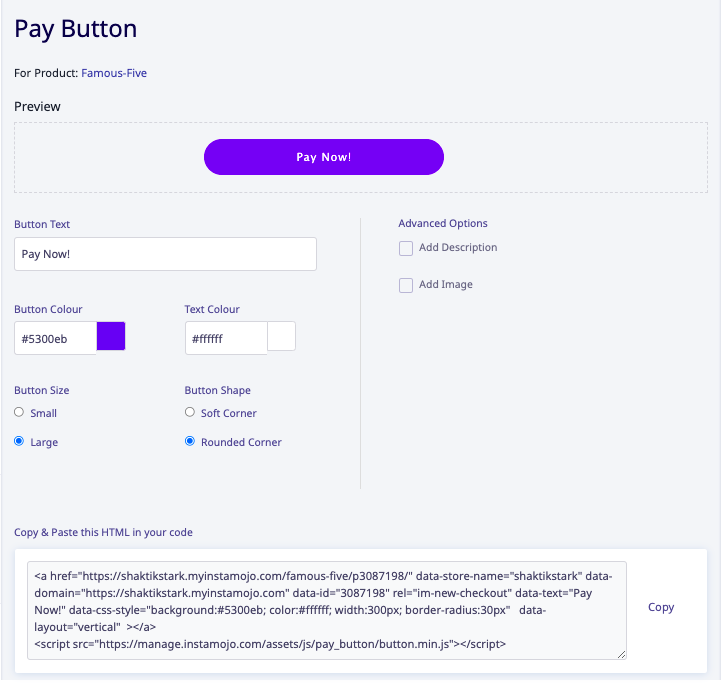Choose the Rounded Corner shape option
Viewport: 722px width, 685px height.
pyautogui.click(x=190, y=441)
